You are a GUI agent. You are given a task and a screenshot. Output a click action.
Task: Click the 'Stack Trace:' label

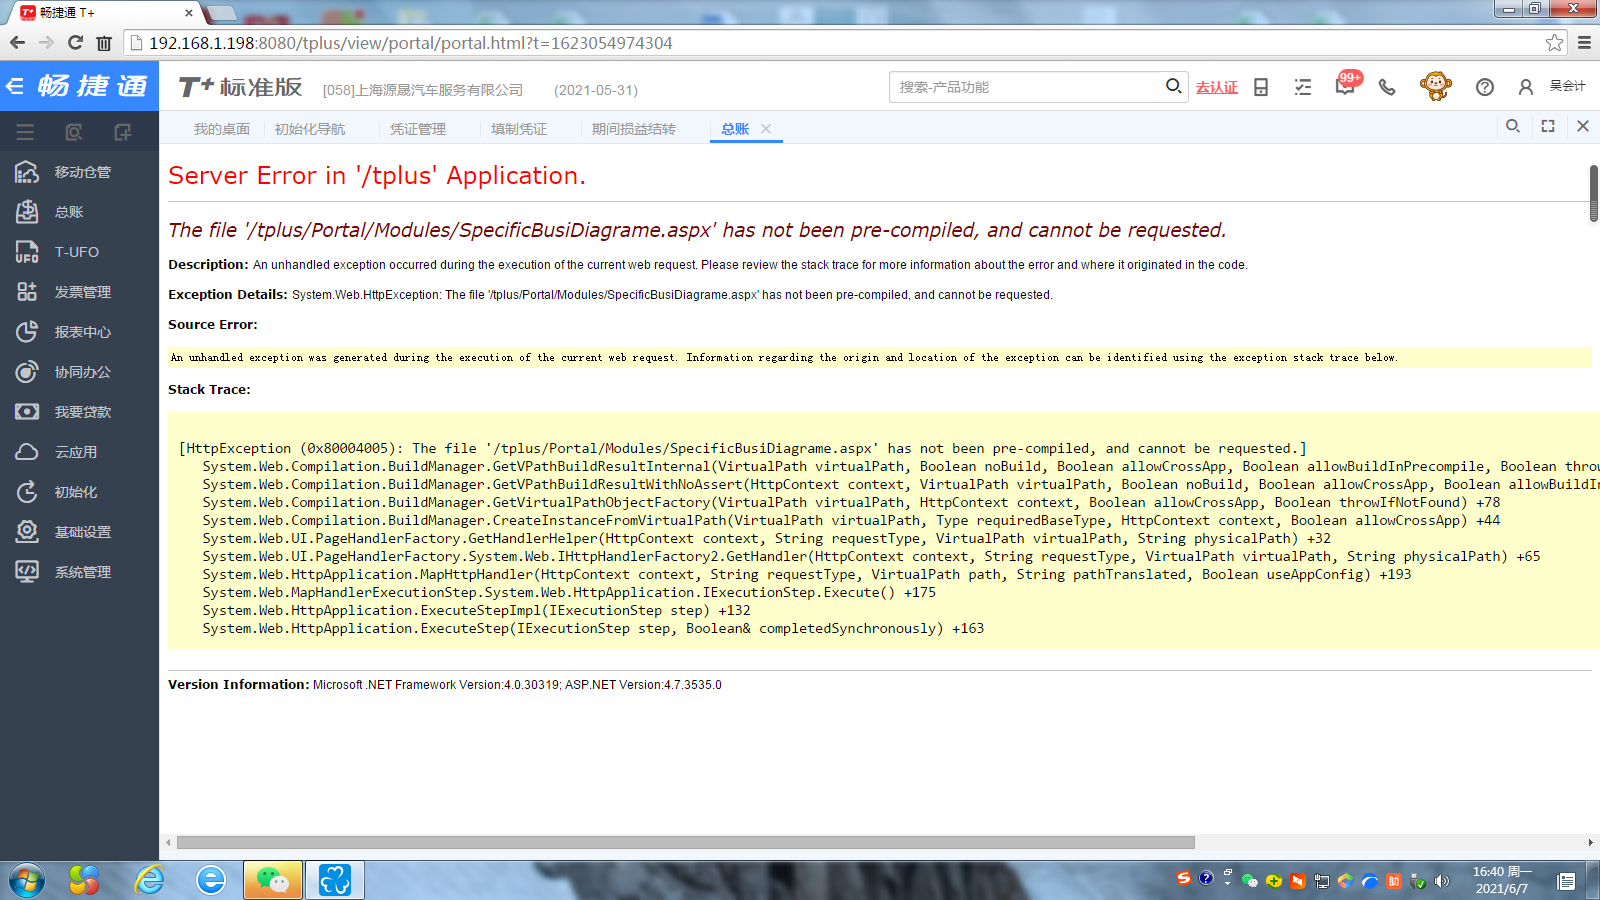pos(209,390)
